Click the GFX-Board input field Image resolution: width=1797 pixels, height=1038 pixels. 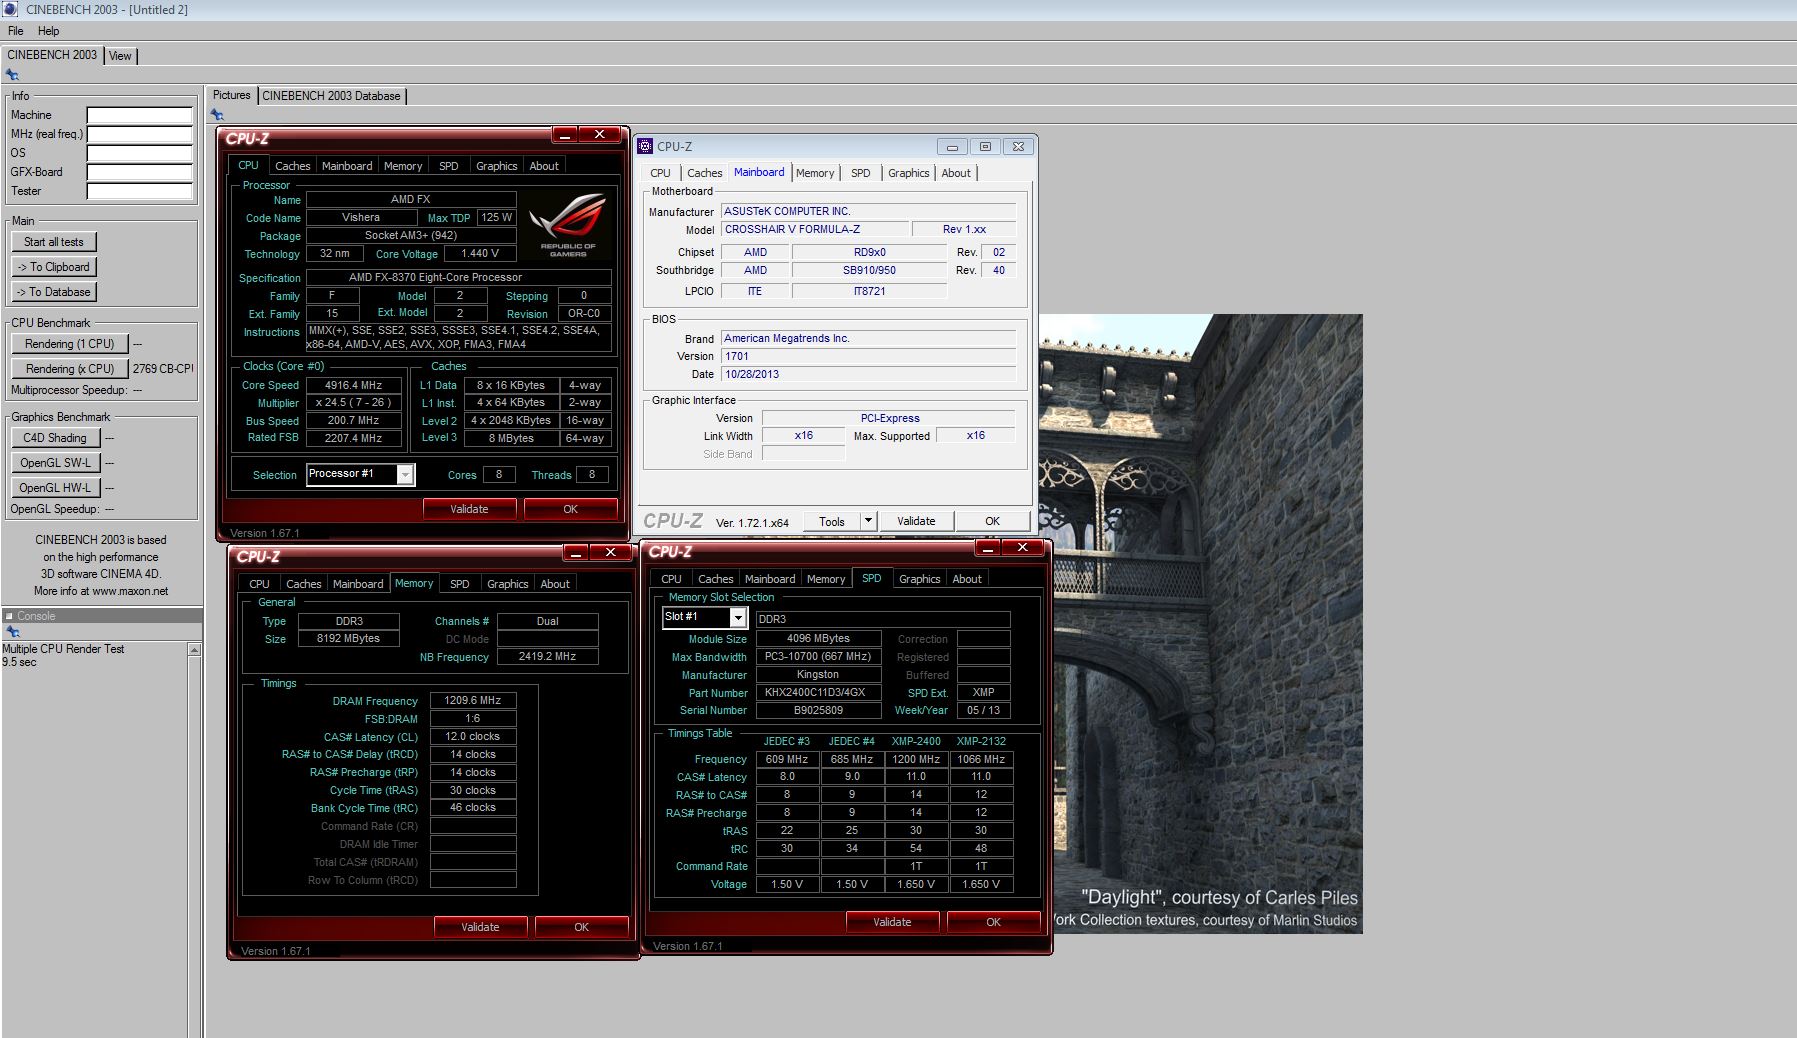(x=139, y=172)
